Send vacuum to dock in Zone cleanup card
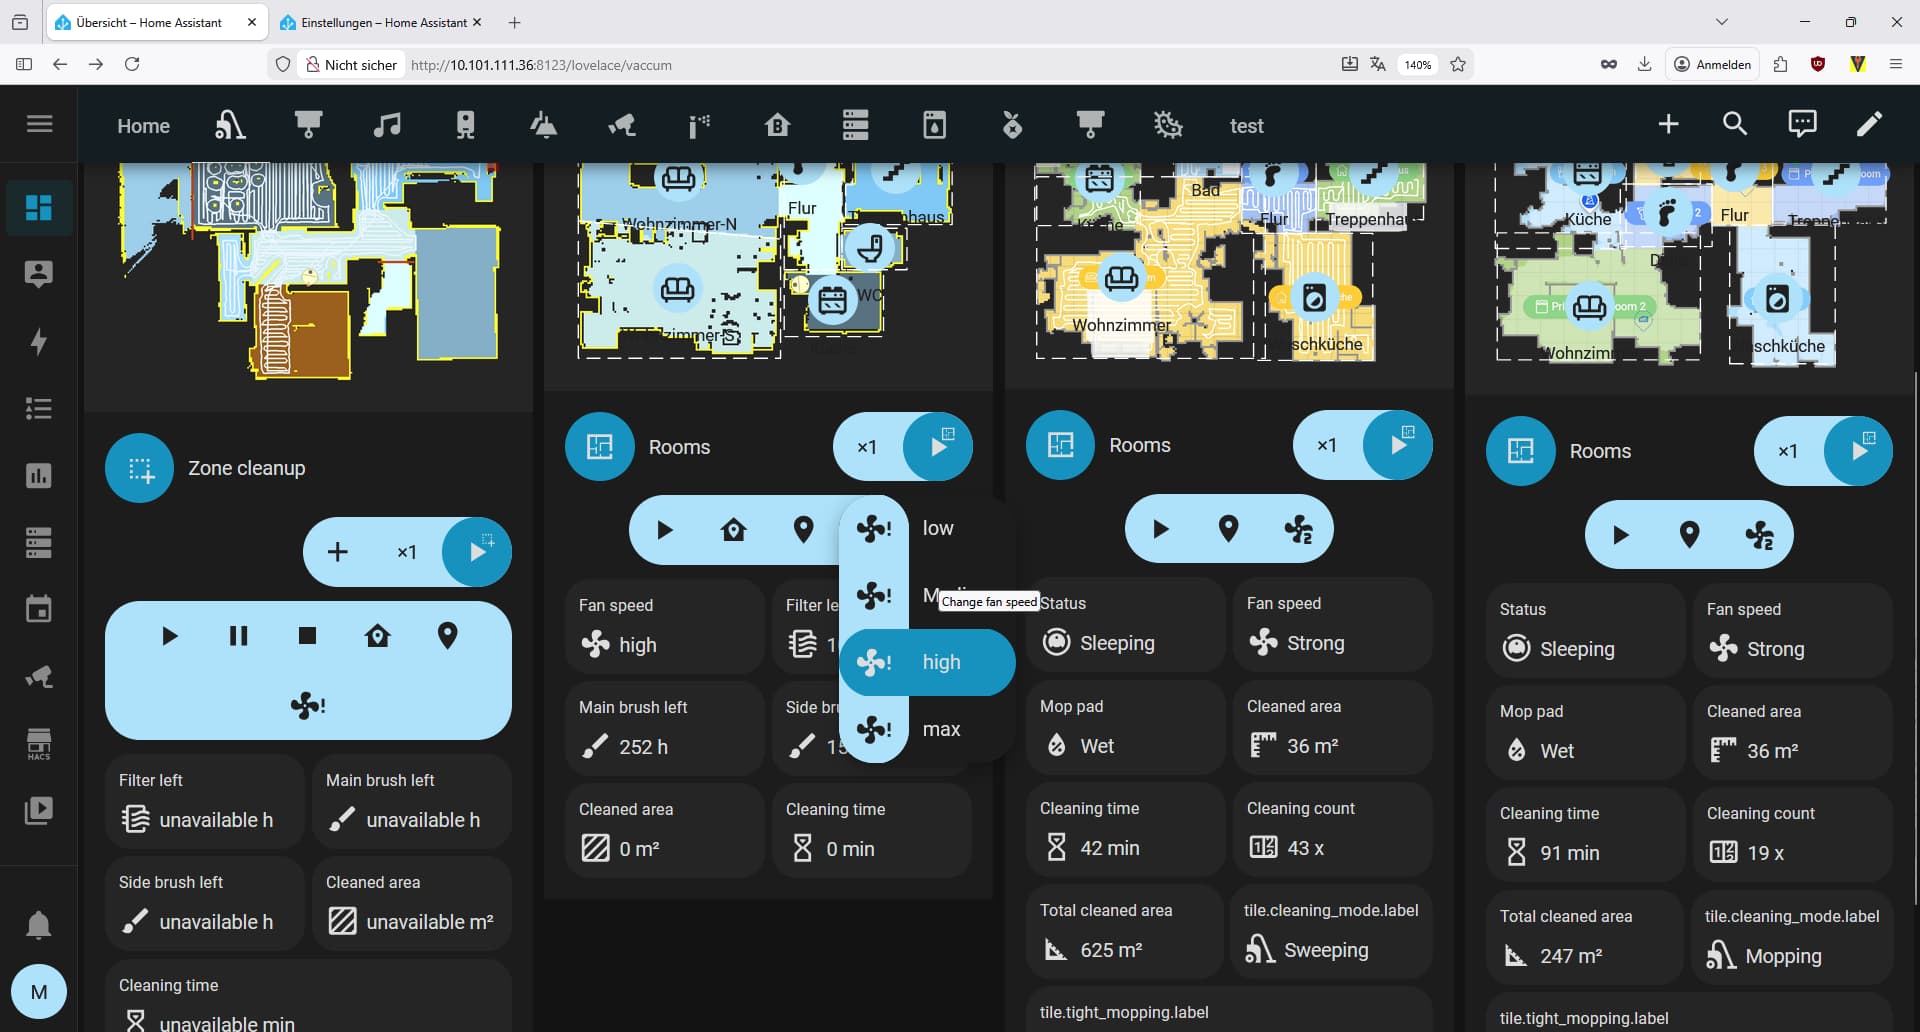This screenshot has width=1920, height=1032. [377, 636]
